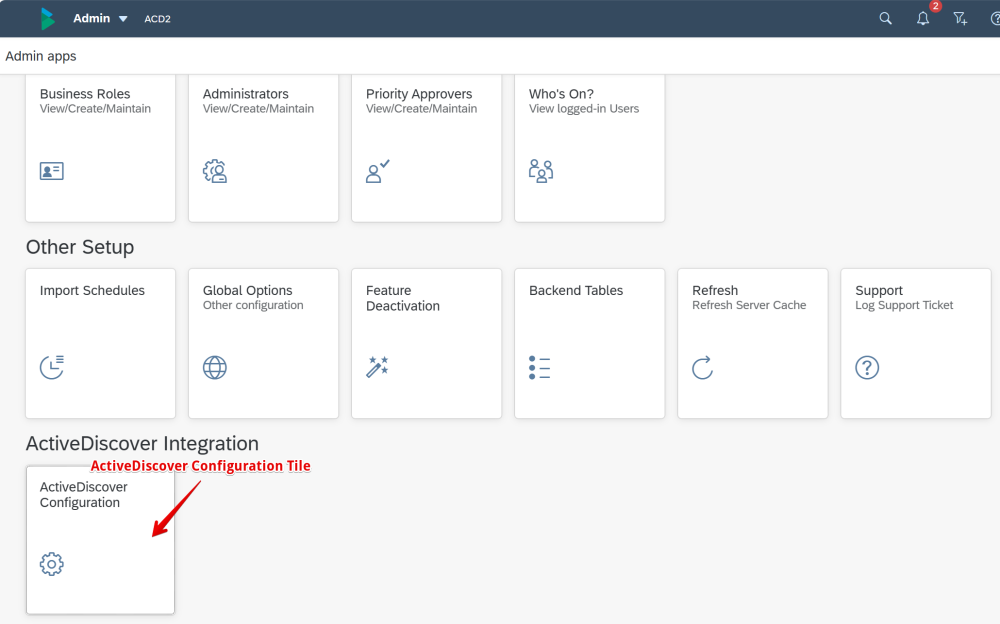Click the Support question mark icon
Viewport: 1000px width, 624px height.
pyautogui.click(x=867, y=368)
